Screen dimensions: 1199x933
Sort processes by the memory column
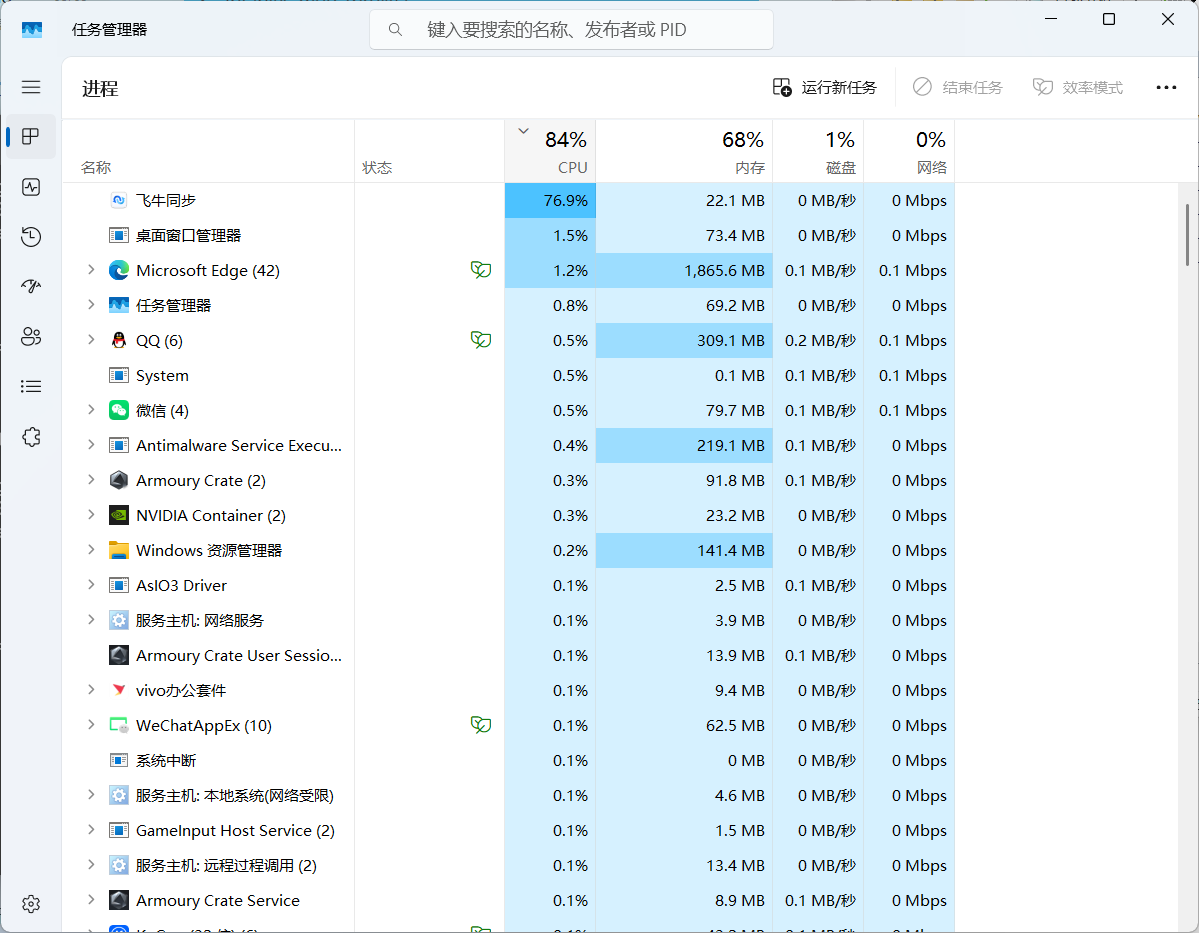(684, 152)
